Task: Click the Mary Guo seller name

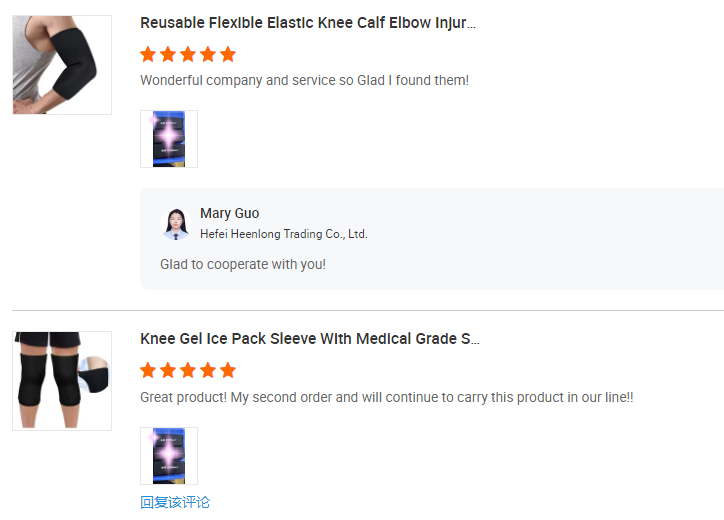Action: (x=229, y=213)
